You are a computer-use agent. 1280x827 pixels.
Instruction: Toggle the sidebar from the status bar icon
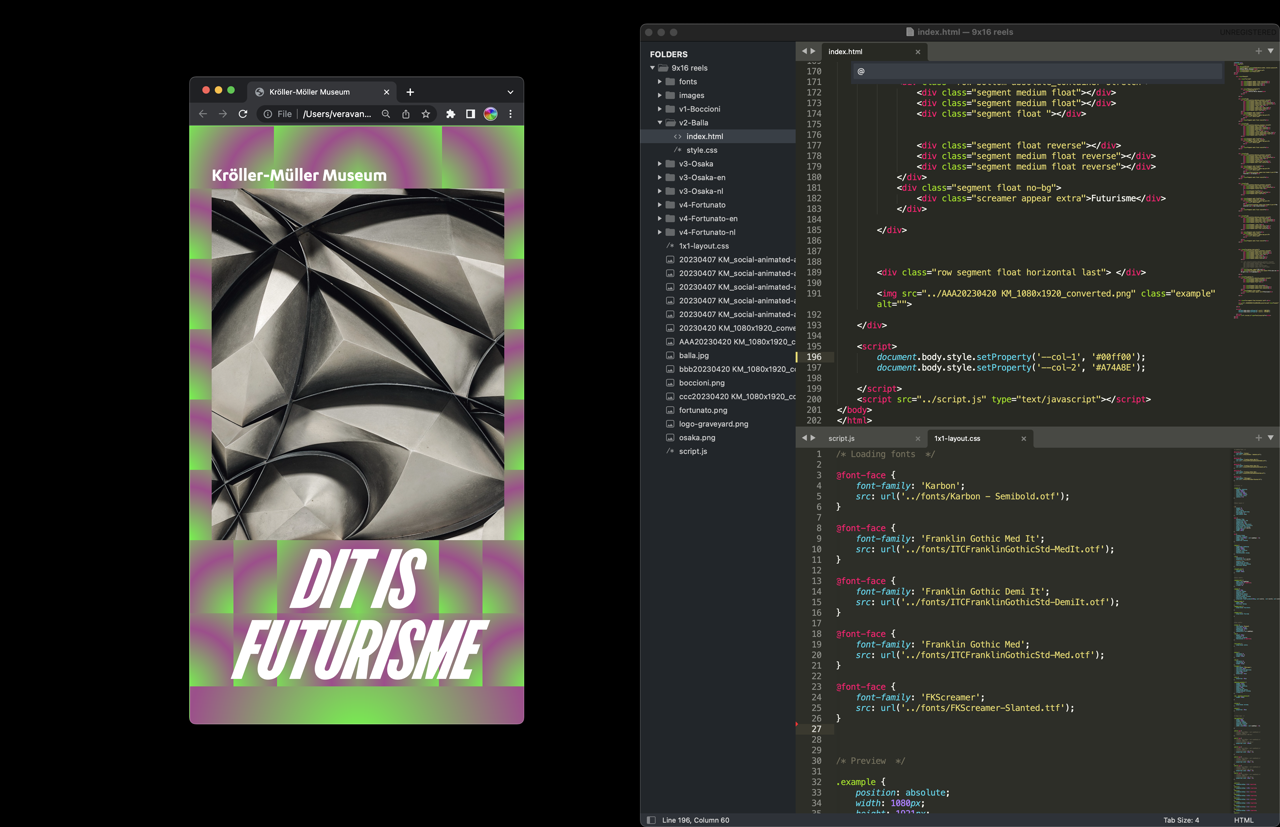pos(651,820)
